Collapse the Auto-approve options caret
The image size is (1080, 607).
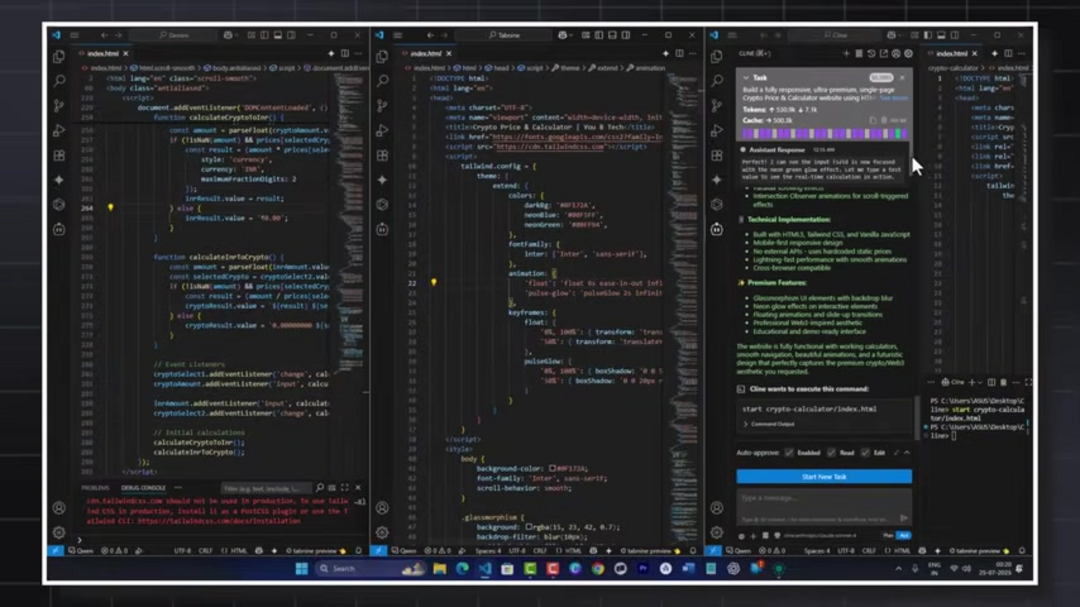(907, 453)
